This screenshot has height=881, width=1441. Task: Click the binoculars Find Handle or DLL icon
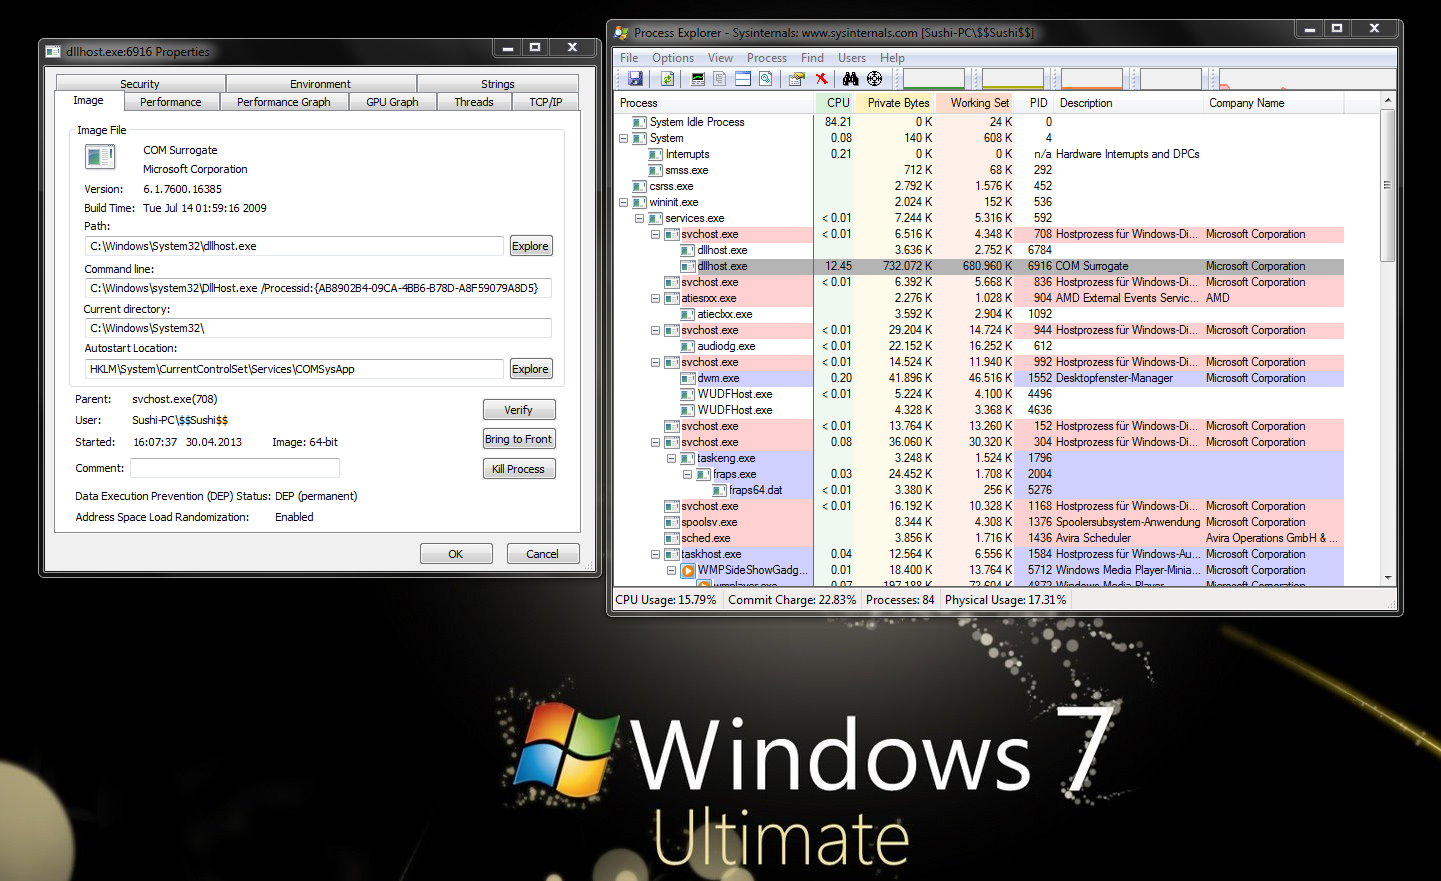(850, 79)
